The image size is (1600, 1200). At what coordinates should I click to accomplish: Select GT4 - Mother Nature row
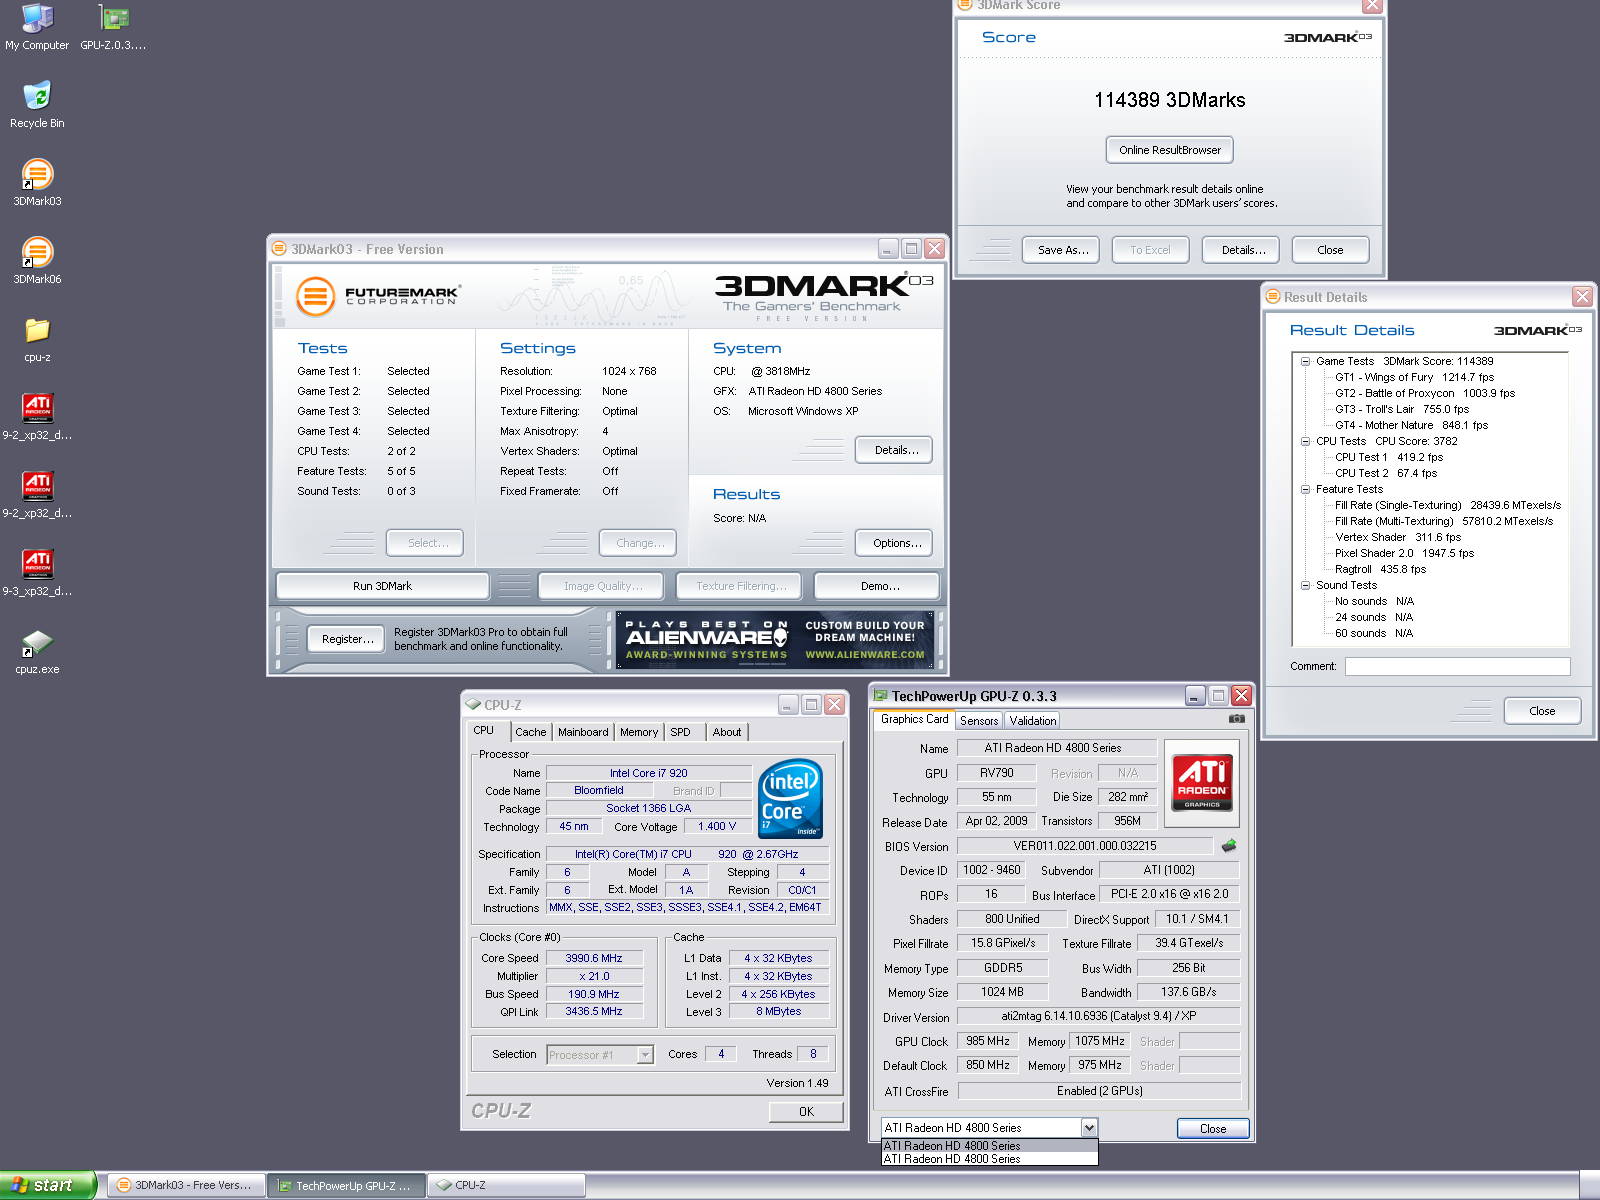tap(1411, 425)
